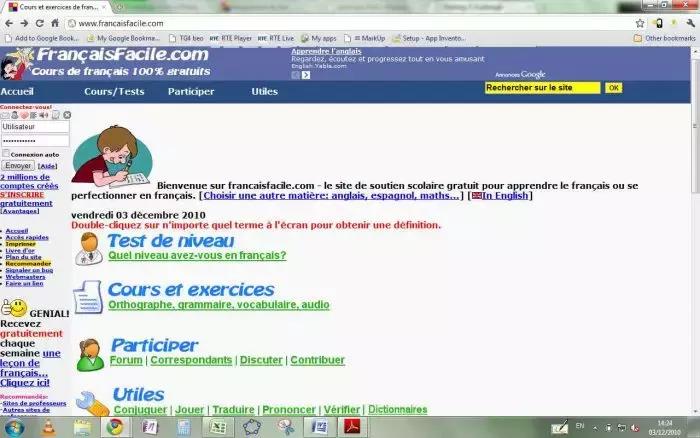Open Signaler un bug sidebar link
The height and width of the screenshot is (438, 700).
pyautogui.click(x=29, y=270)
